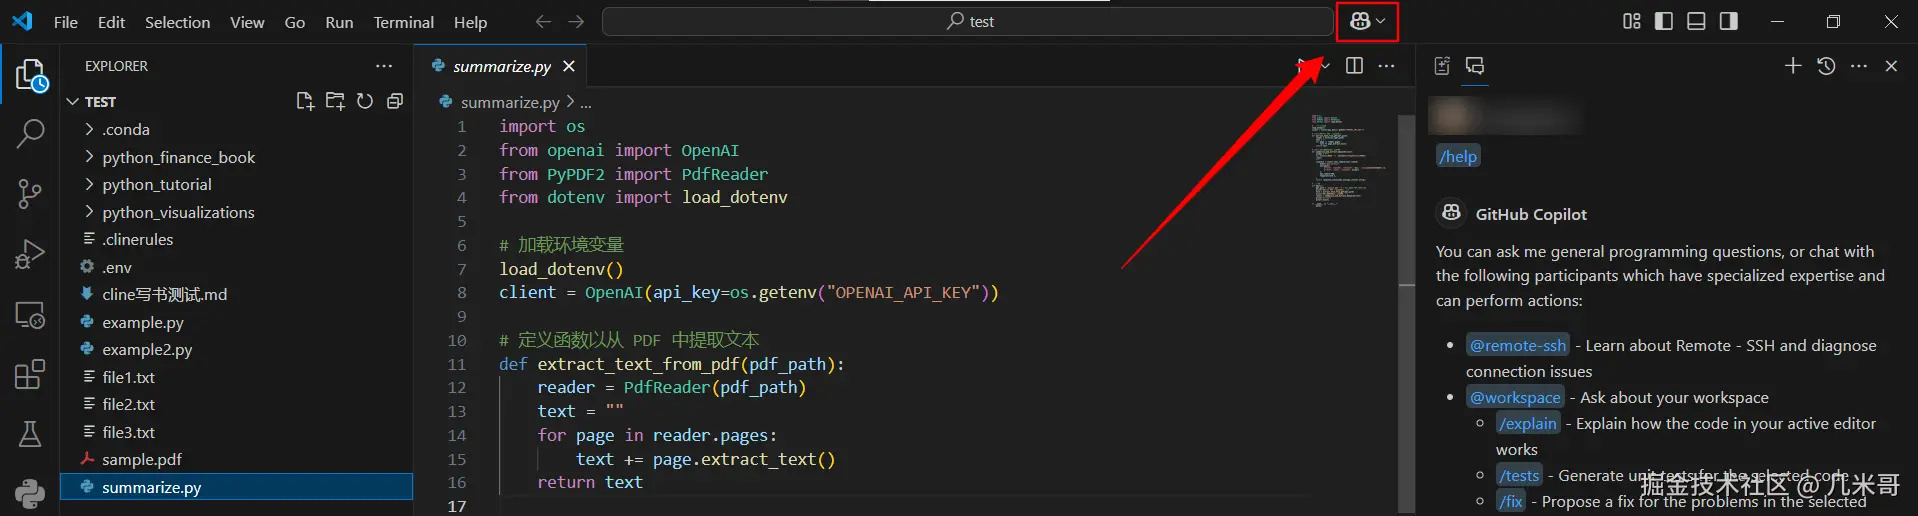The image size is (1918, 516).
Task: Open the View menu
Action: 247,22
